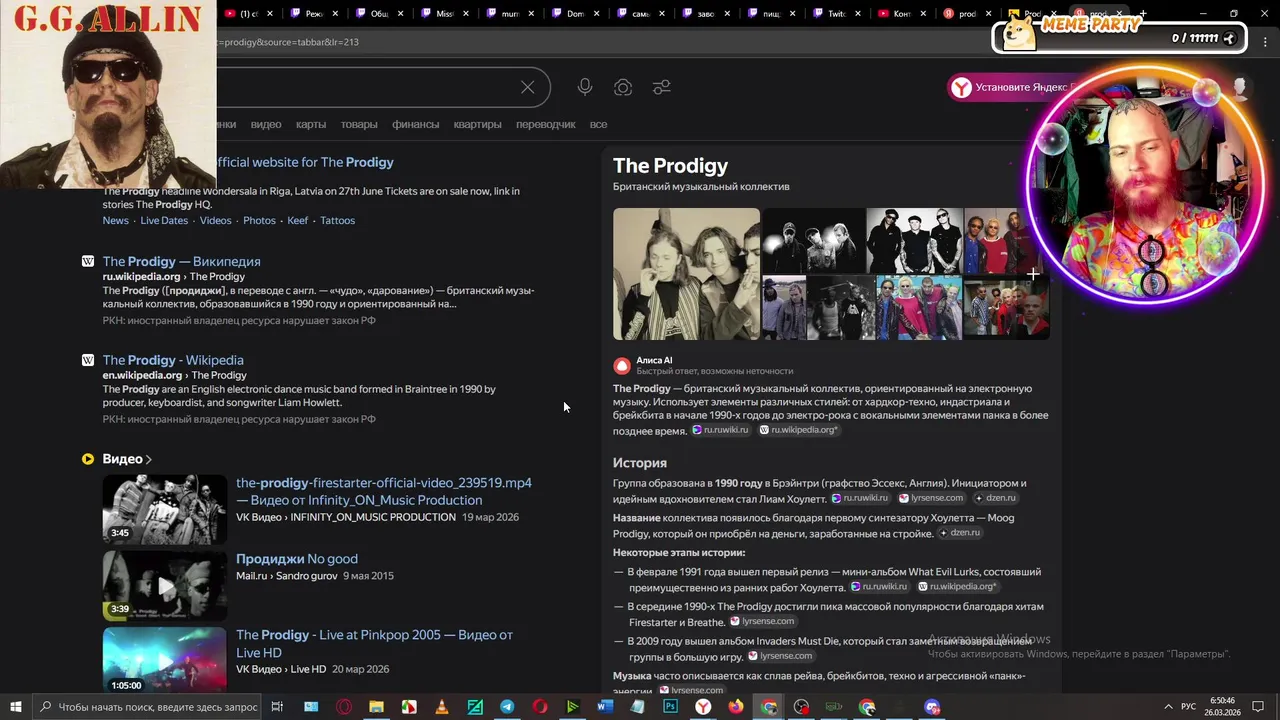1280x720 pixels.
Task: Open File Explorer from the taskbar
Action: coord(376,707)
